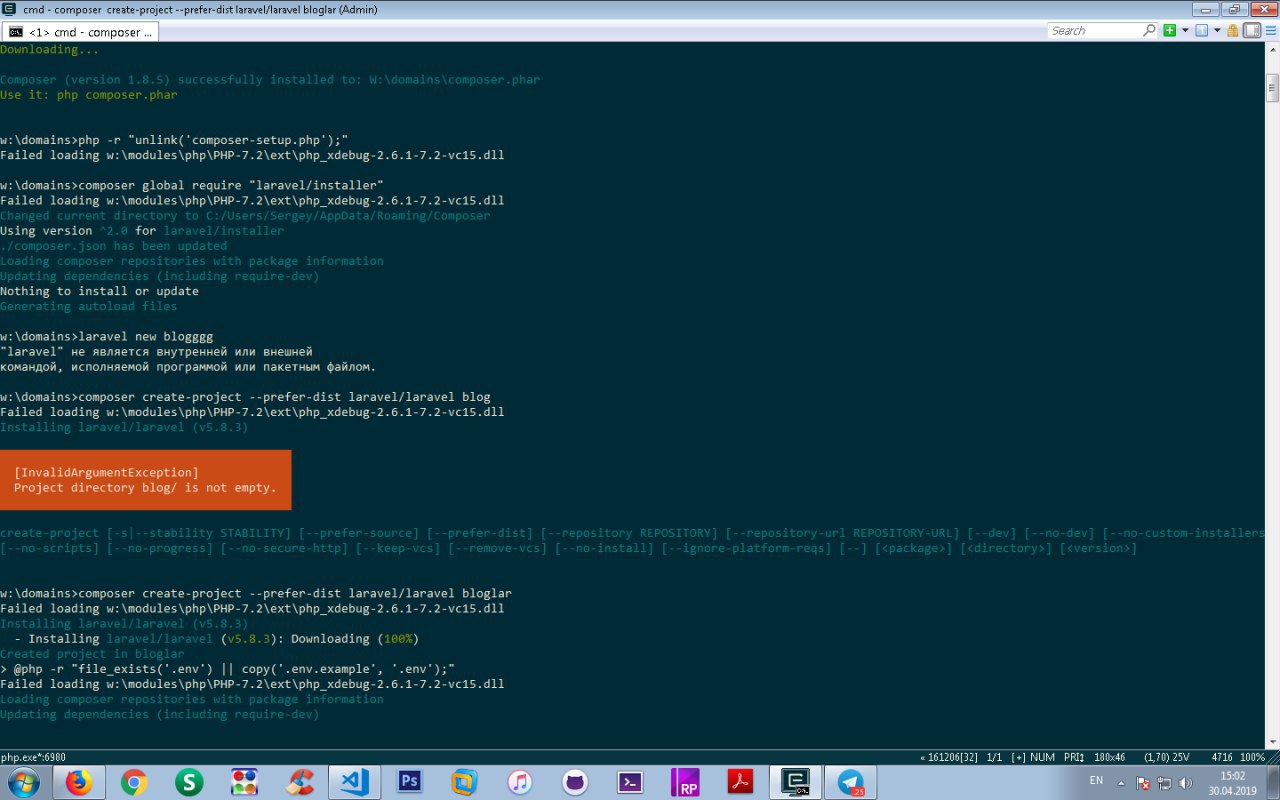Open Firefox from the taskbar

(79, 782)
